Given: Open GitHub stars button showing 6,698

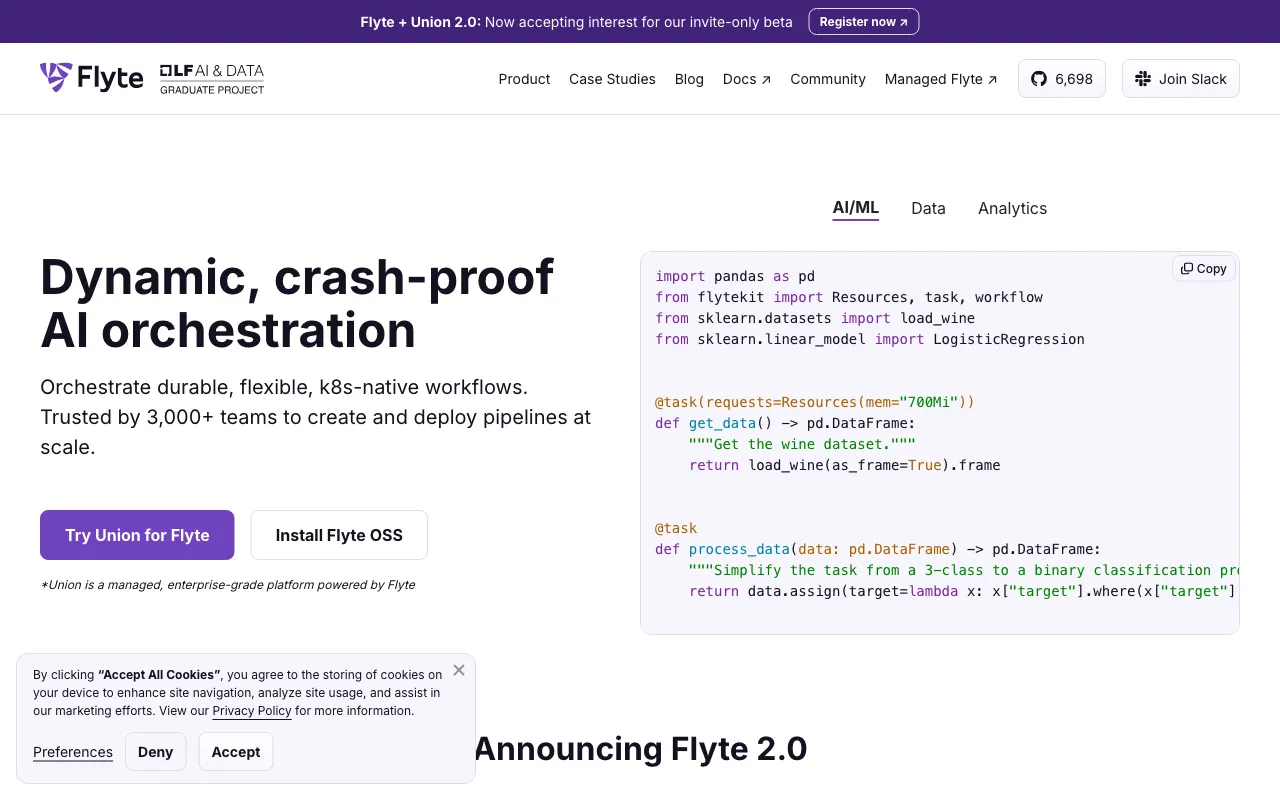Looking at the screenshot, I should pyautogui.click(x=1062, y=79).
